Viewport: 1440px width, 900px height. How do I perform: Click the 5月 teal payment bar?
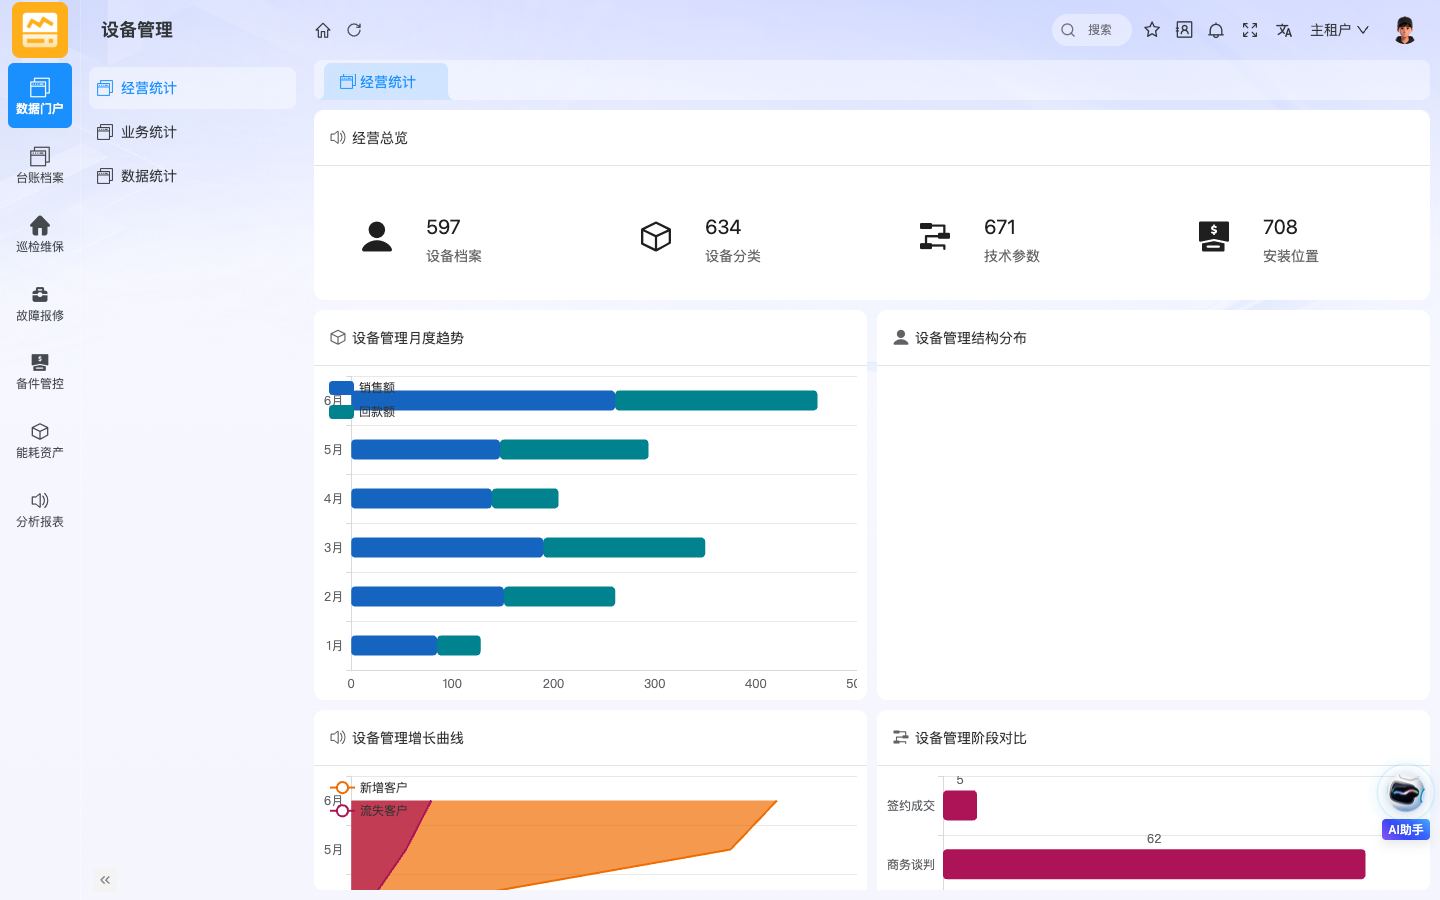[x=574, y=449]
